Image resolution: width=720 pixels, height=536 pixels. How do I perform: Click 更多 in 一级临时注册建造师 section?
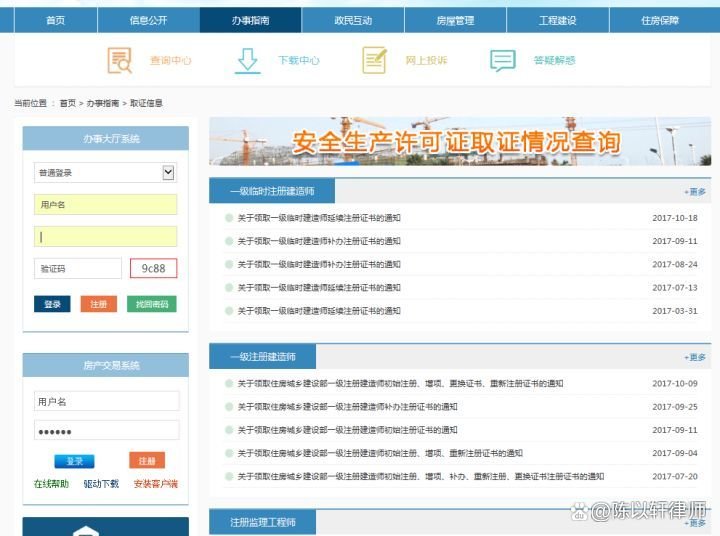tap(695, 192)
